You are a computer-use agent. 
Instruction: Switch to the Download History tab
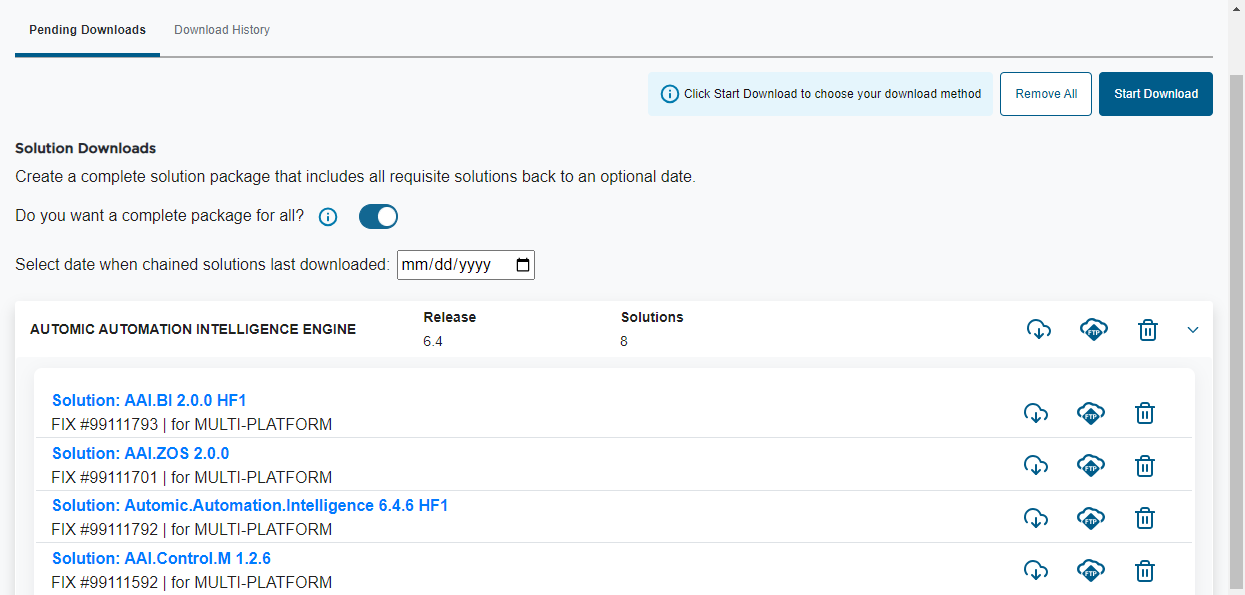221,30
